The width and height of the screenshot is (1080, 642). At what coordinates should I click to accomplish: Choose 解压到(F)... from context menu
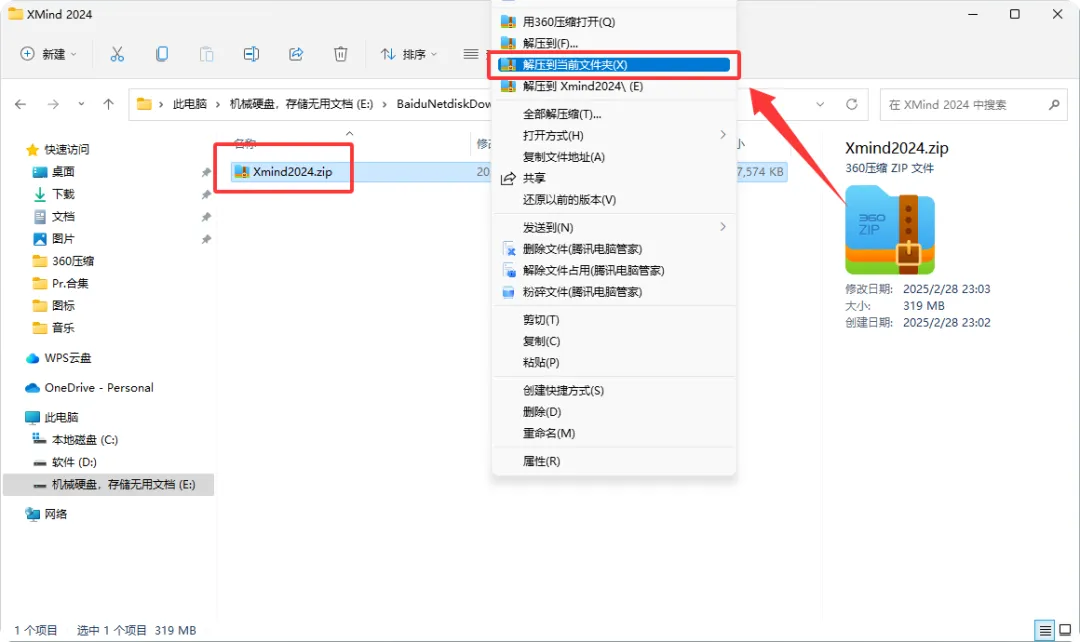tap(614, 43)
